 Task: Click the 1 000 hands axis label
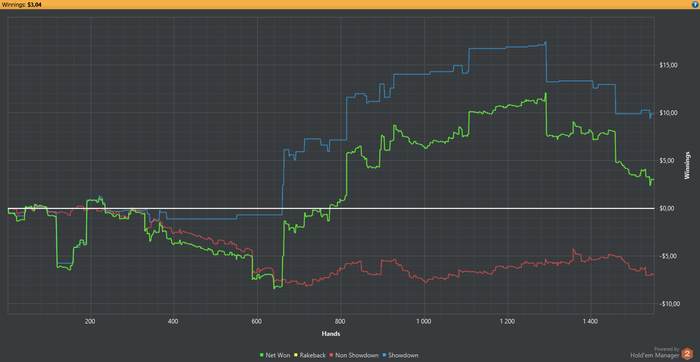point(423,321)
